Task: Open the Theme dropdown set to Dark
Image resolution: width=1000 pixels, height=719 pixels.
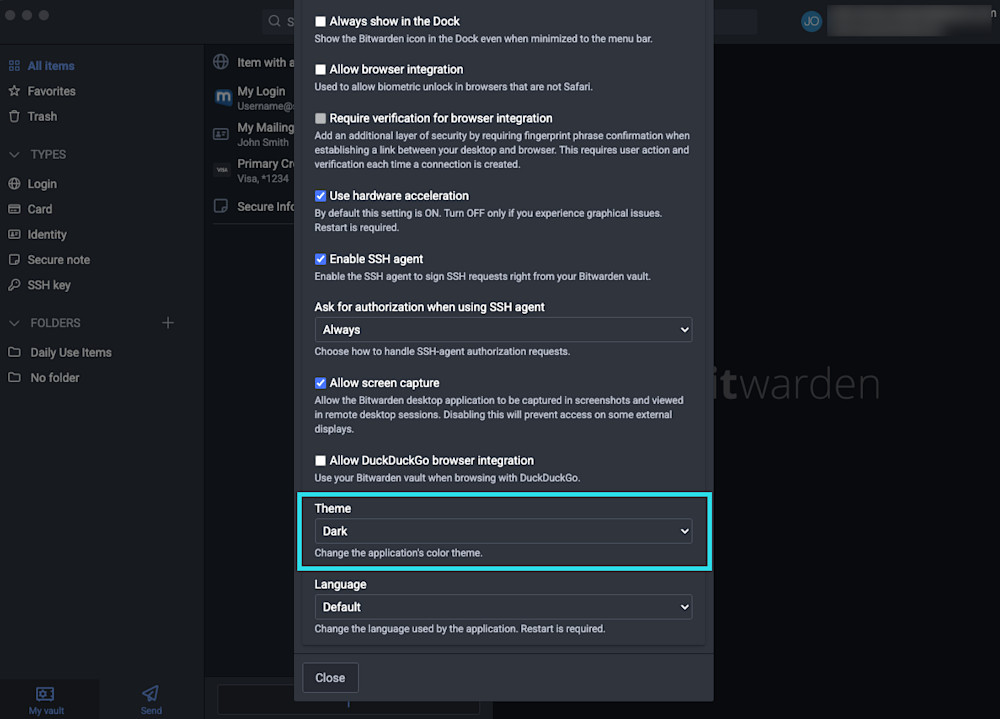Action: pyautogui.click(x=503, y=531)
